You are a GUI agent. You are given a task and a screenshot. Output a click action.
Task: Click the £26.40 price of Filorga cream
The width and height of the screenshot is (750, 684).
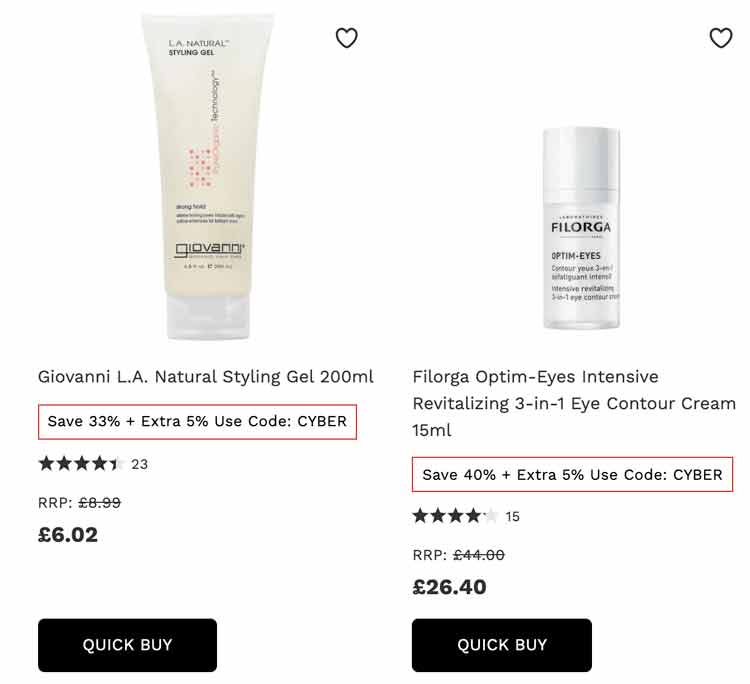click(449, 587)
